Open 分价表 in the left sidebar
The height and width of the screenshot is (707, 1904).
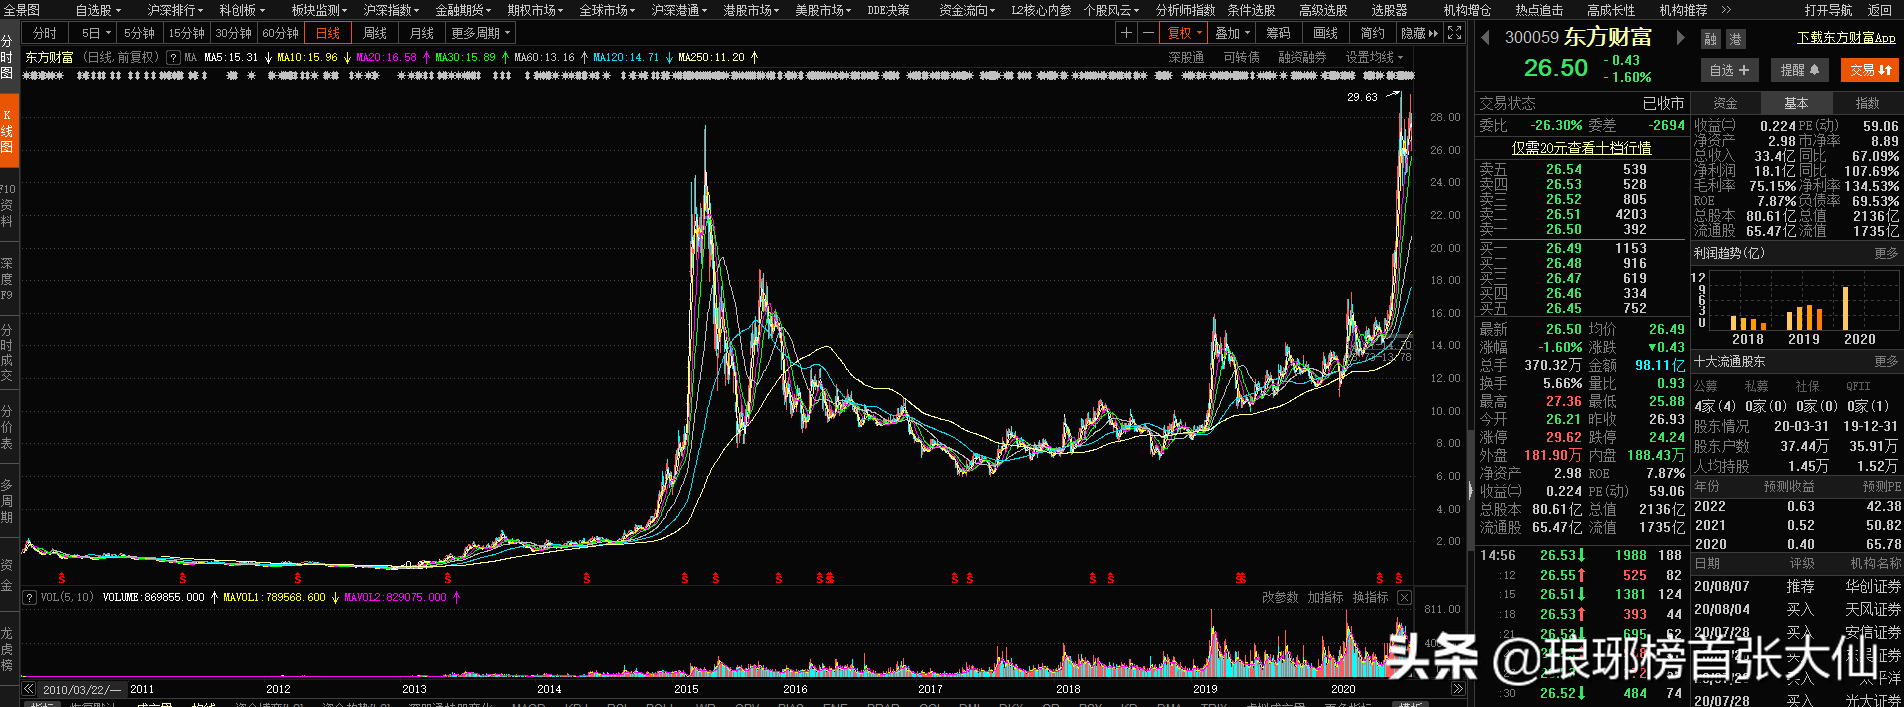click(x=7, y=427)
